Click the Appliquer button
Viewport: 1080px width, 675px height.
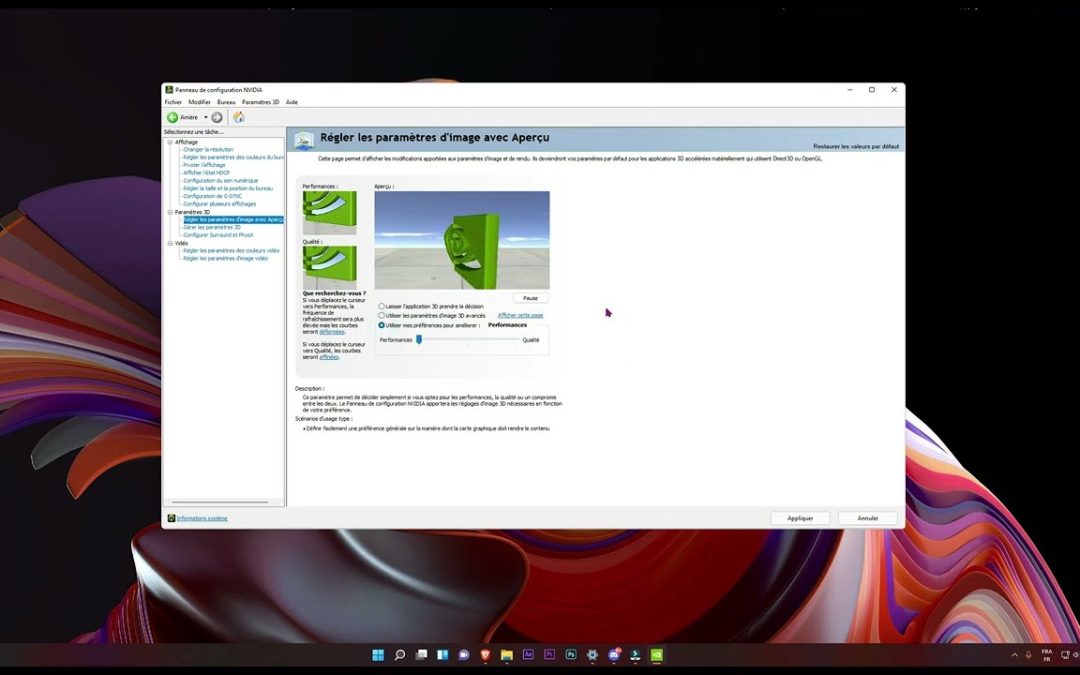(800, 518)
